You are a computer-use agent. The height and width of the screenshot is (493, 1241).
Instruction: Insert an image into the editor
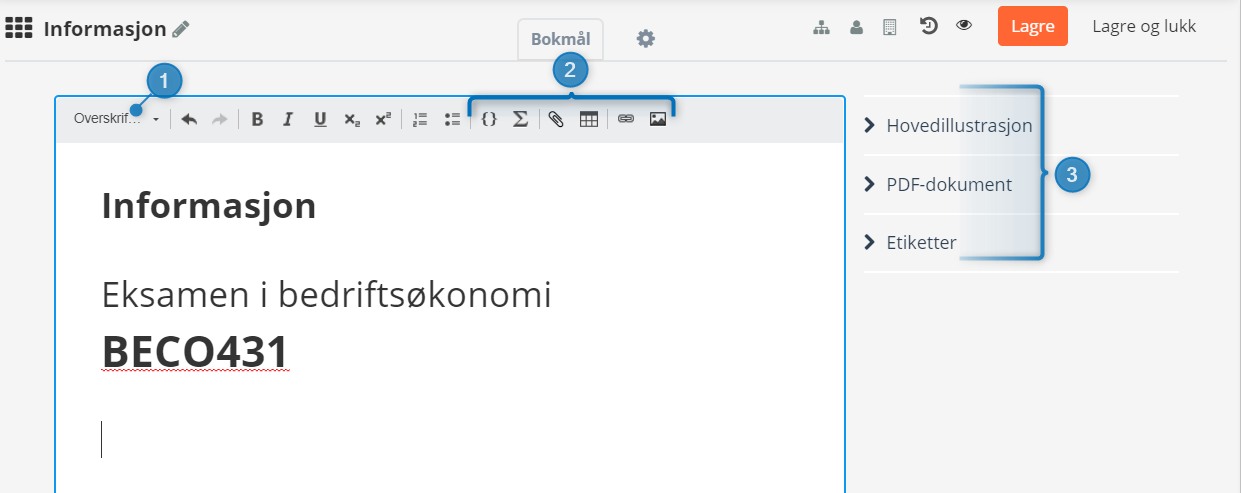[657, 119]
